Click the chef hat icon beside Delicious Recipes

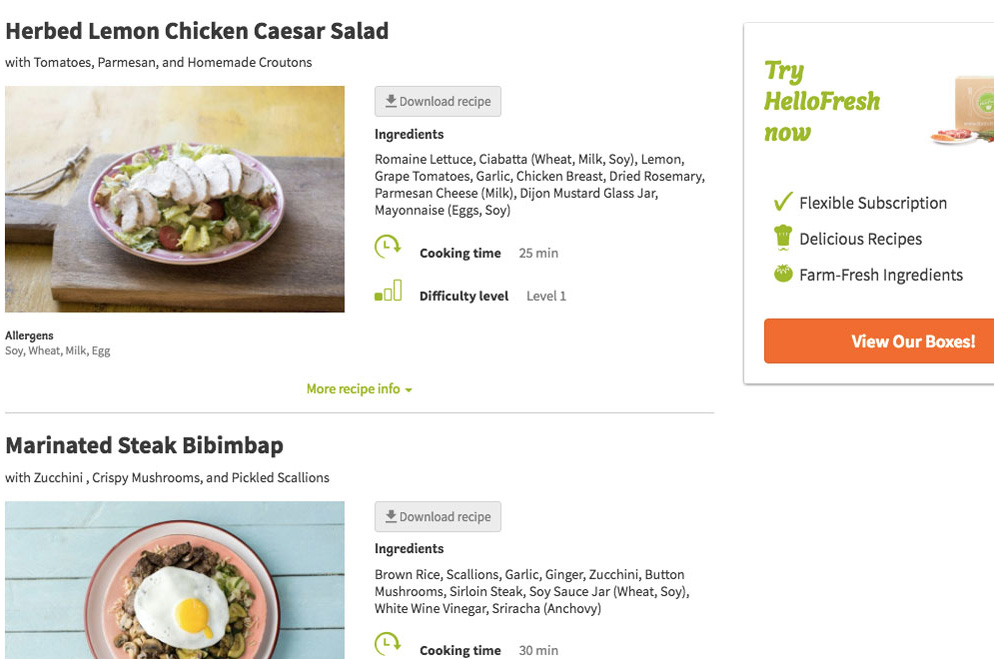783,238
